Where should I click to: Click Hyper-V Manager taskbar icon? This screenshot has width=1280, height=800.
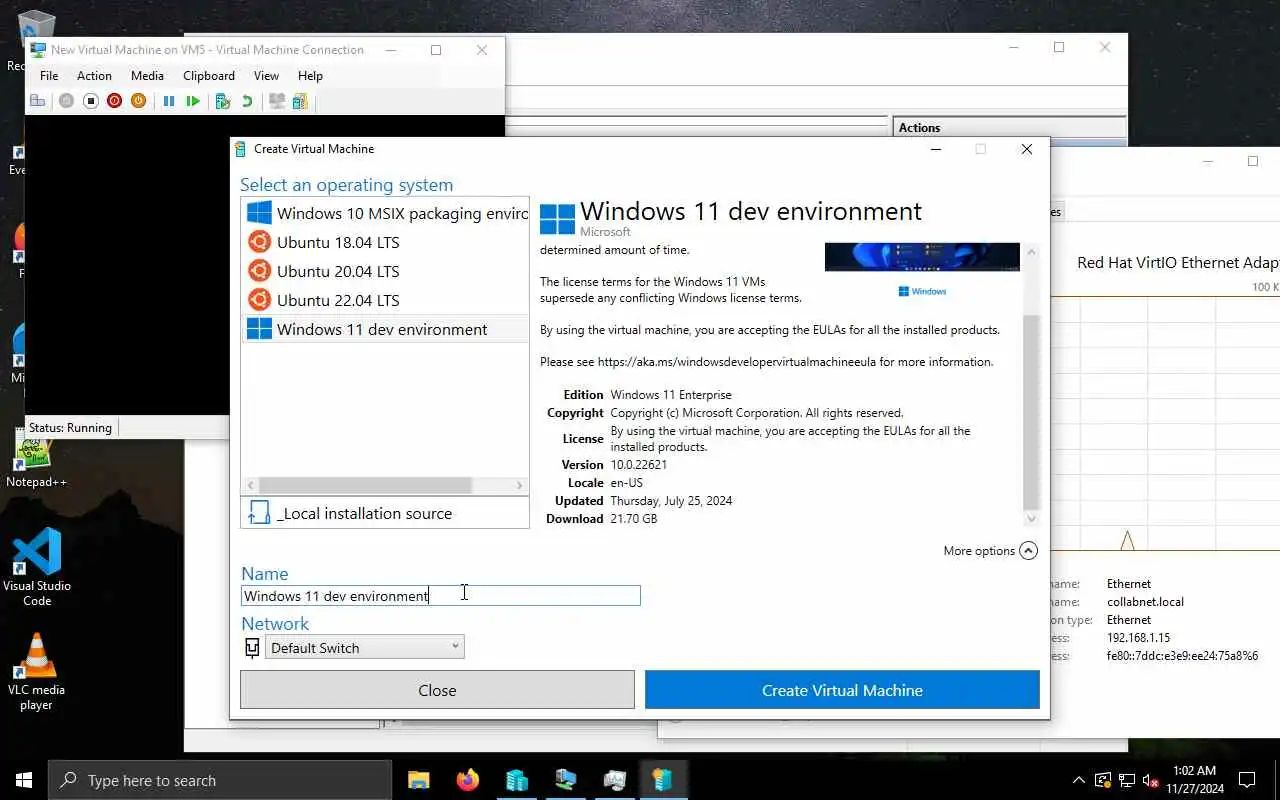[516, 780]
